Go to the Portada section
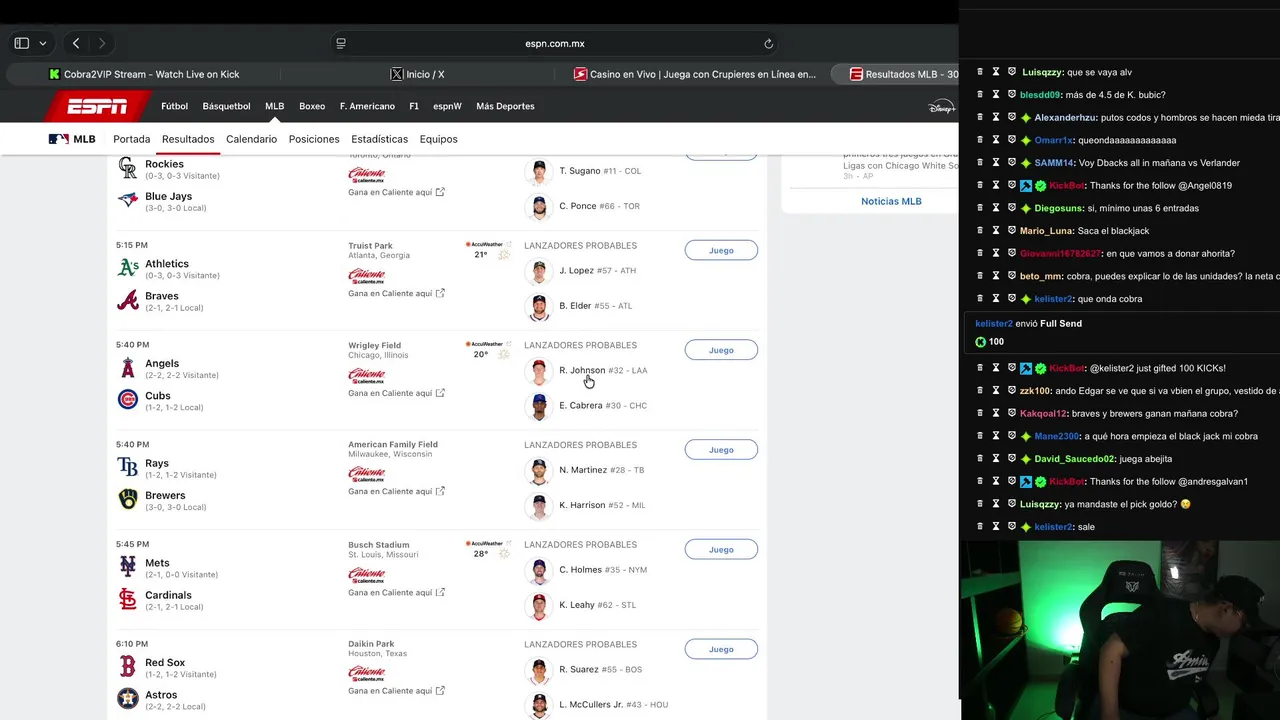 [x=132, y=139]
